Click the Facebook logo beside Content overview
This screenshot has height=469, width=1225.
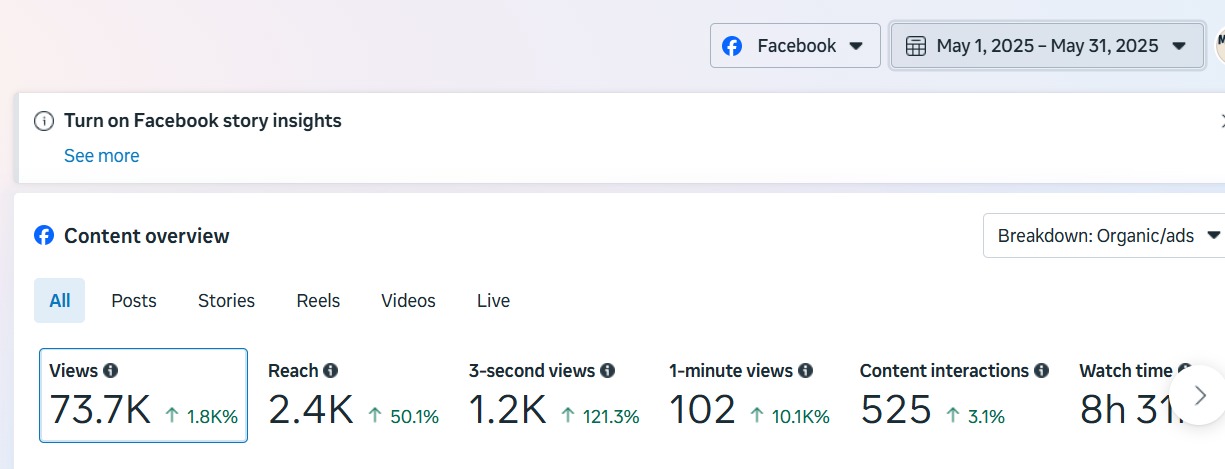[44, 236]
